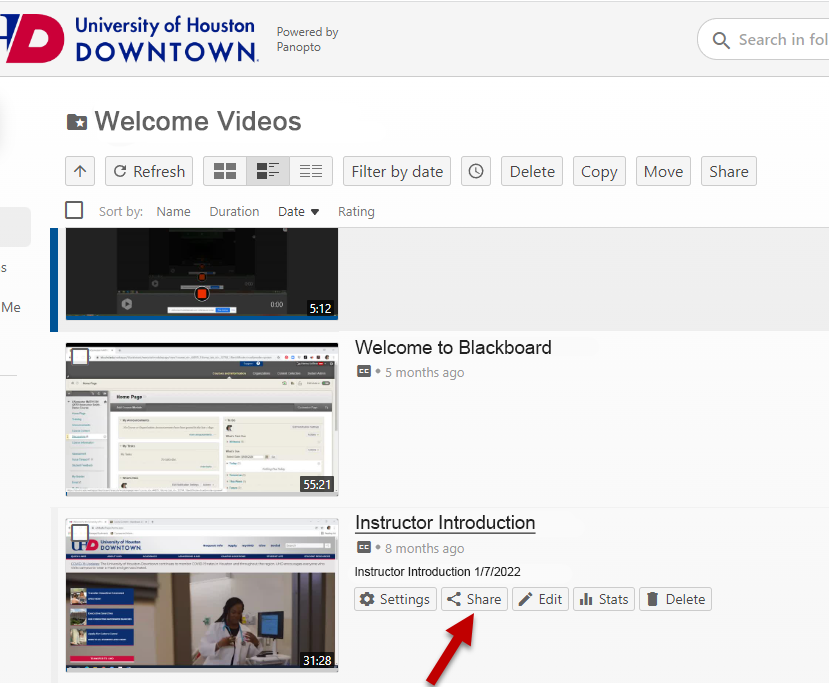Click the Welcome Videos folder star icon

pyautogui.click(x=77, y=122)
